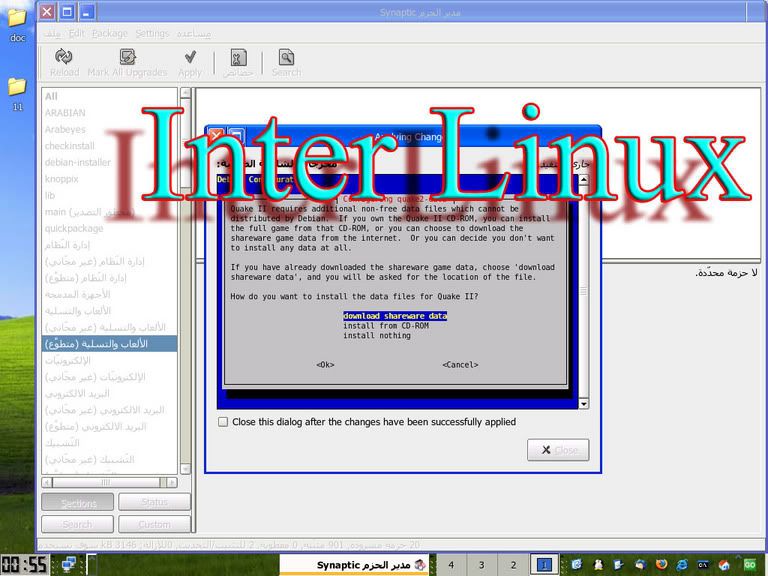
Task: Click the sections list horizontal scrollbar
Action: [109, 482]
